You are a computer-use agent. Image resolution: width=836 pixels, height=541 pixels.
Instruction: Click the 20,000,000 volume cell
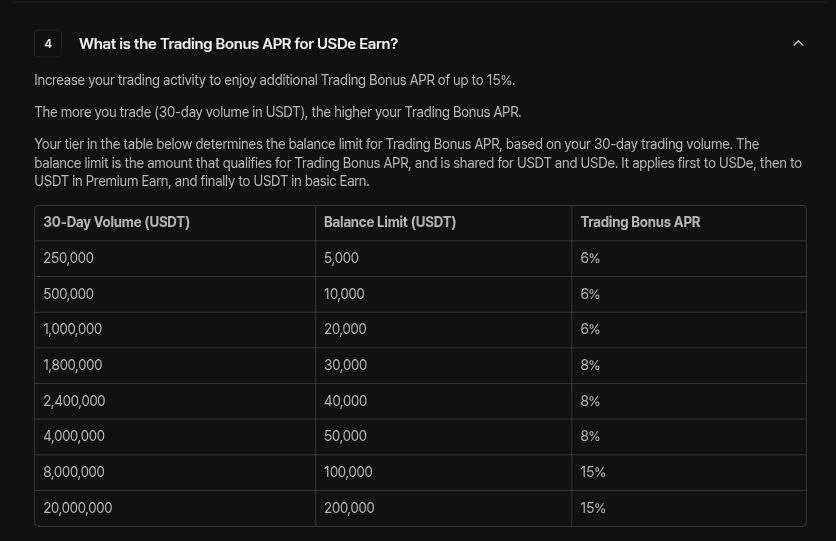tap(78, 508)
